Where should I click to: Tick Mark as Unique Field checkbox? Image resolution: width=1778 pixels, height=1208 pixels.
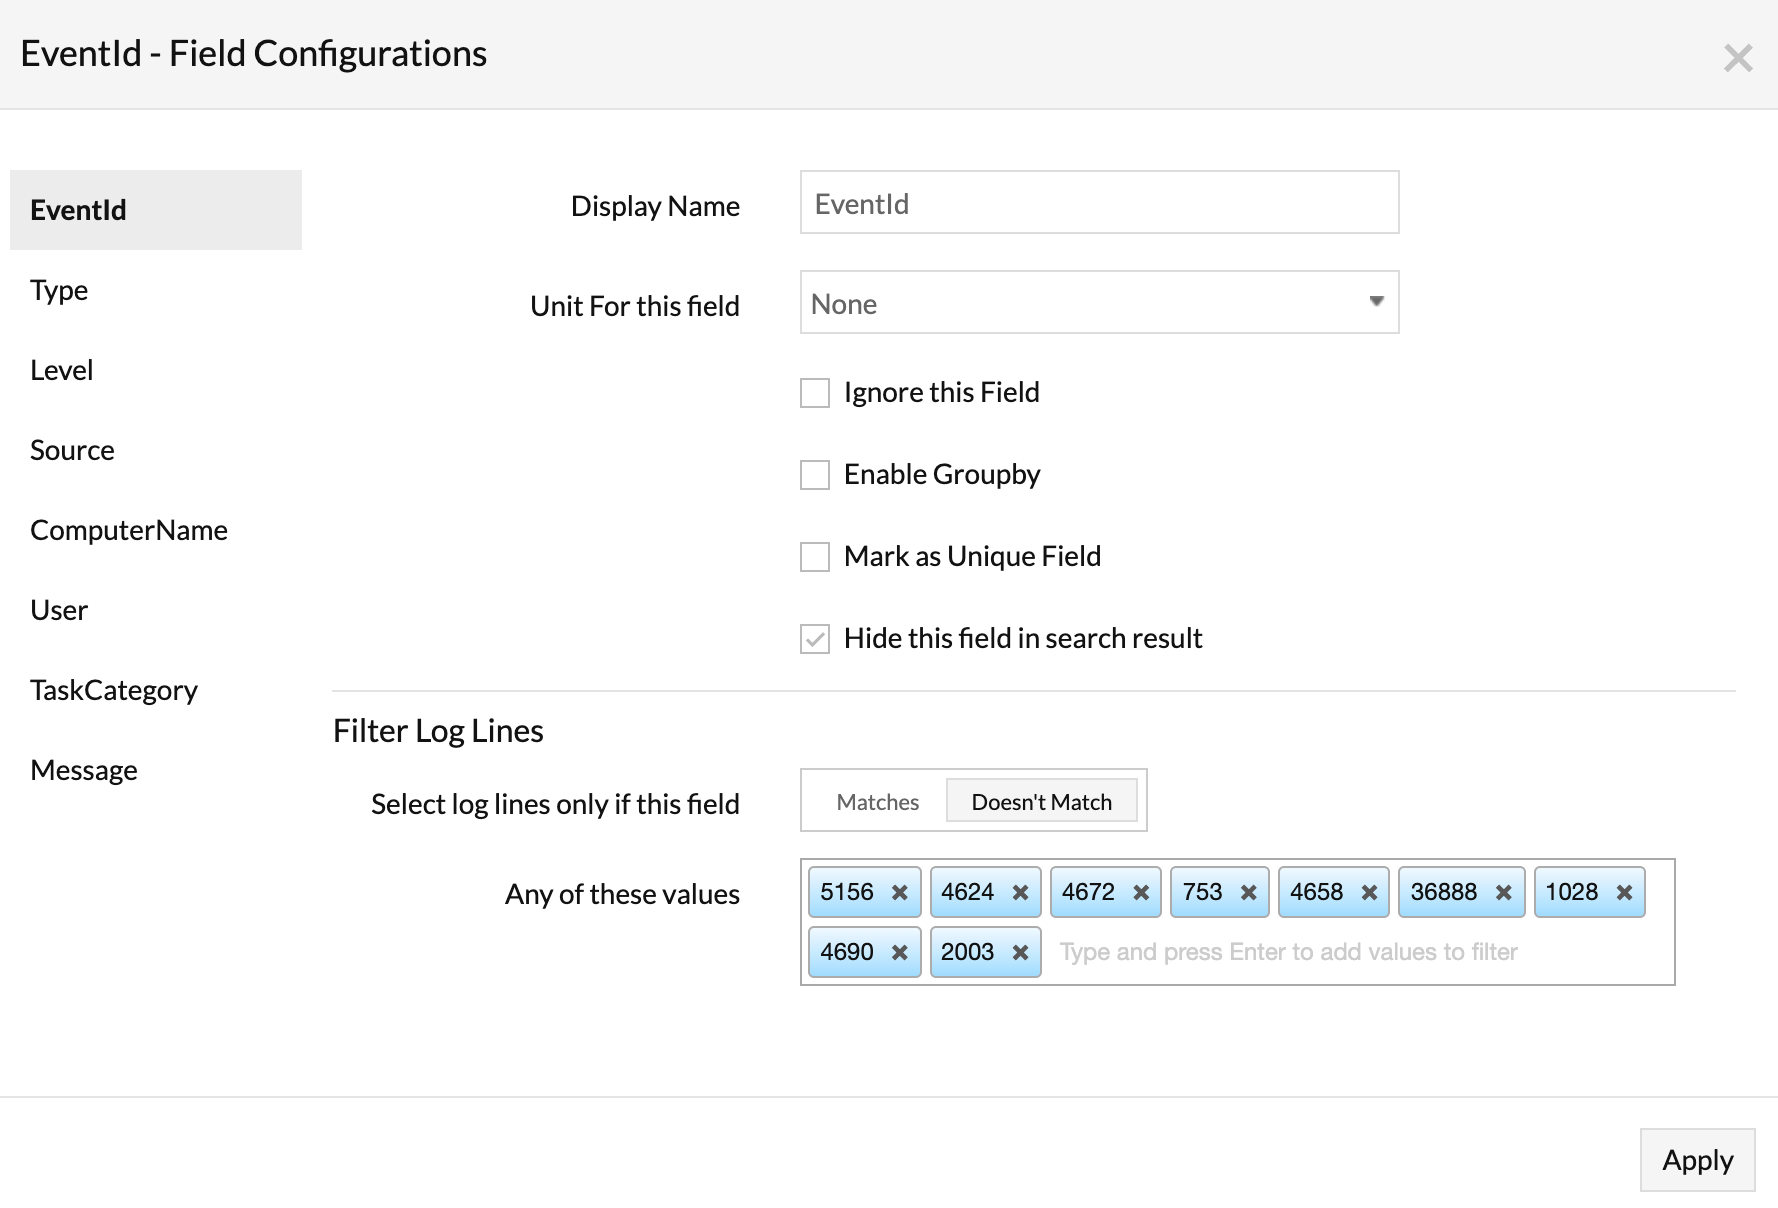pos(815,557)
